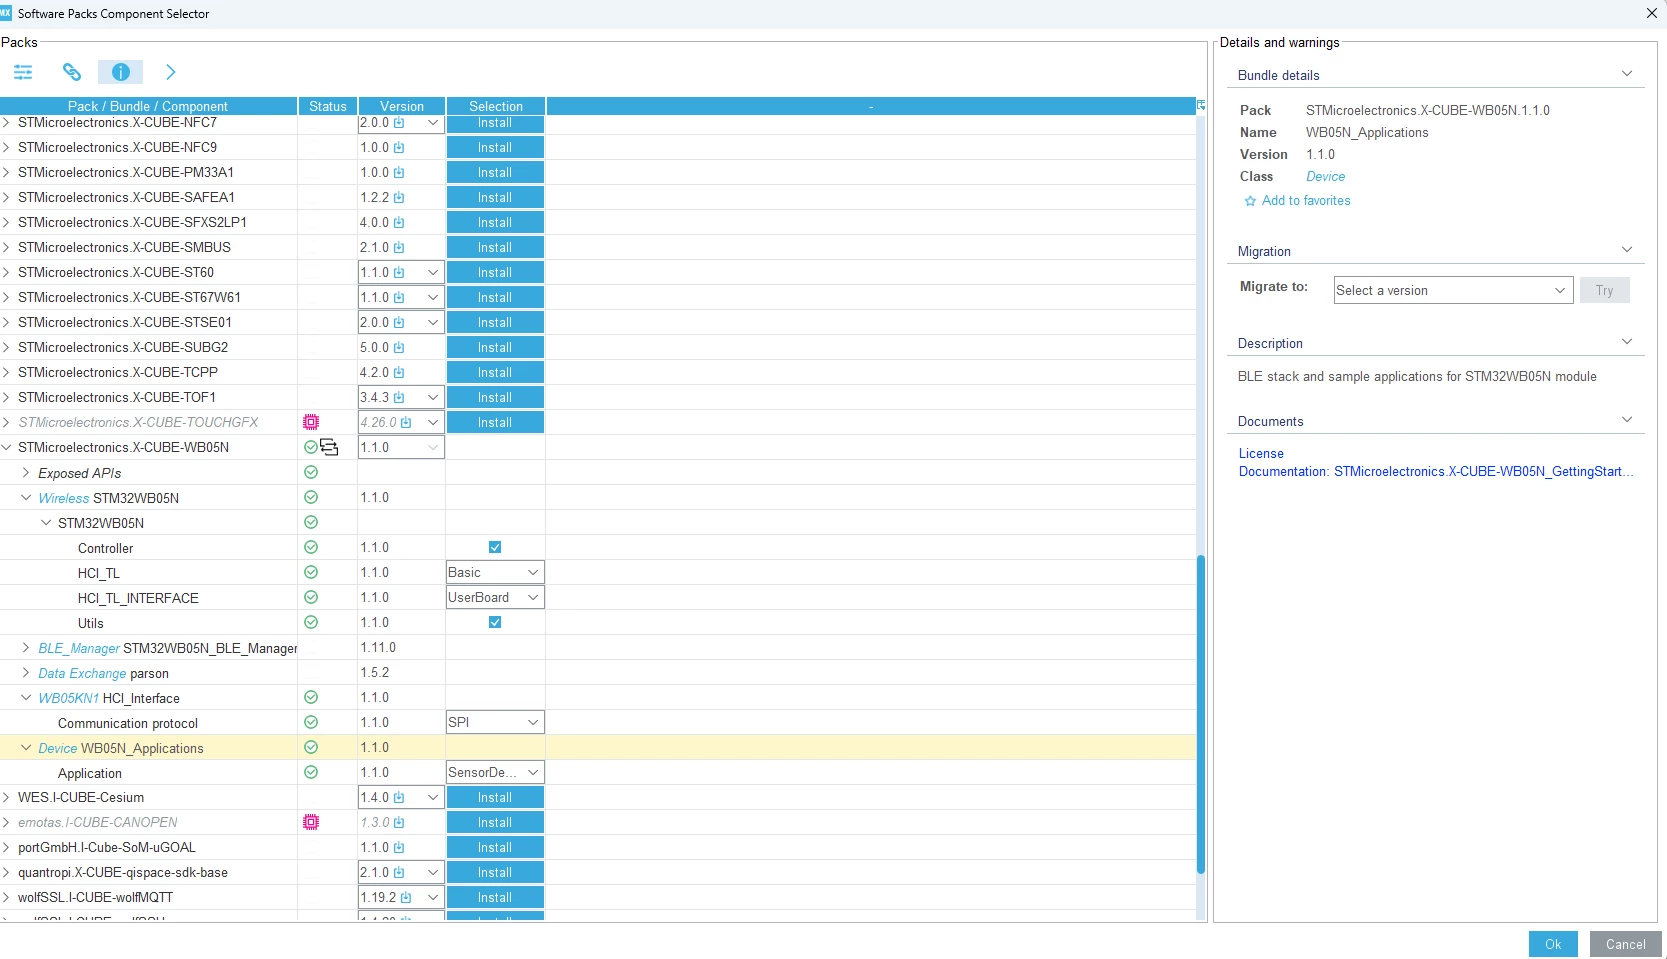Select the Wireless STM32WB05N bundle row

[x=598, y=497]
